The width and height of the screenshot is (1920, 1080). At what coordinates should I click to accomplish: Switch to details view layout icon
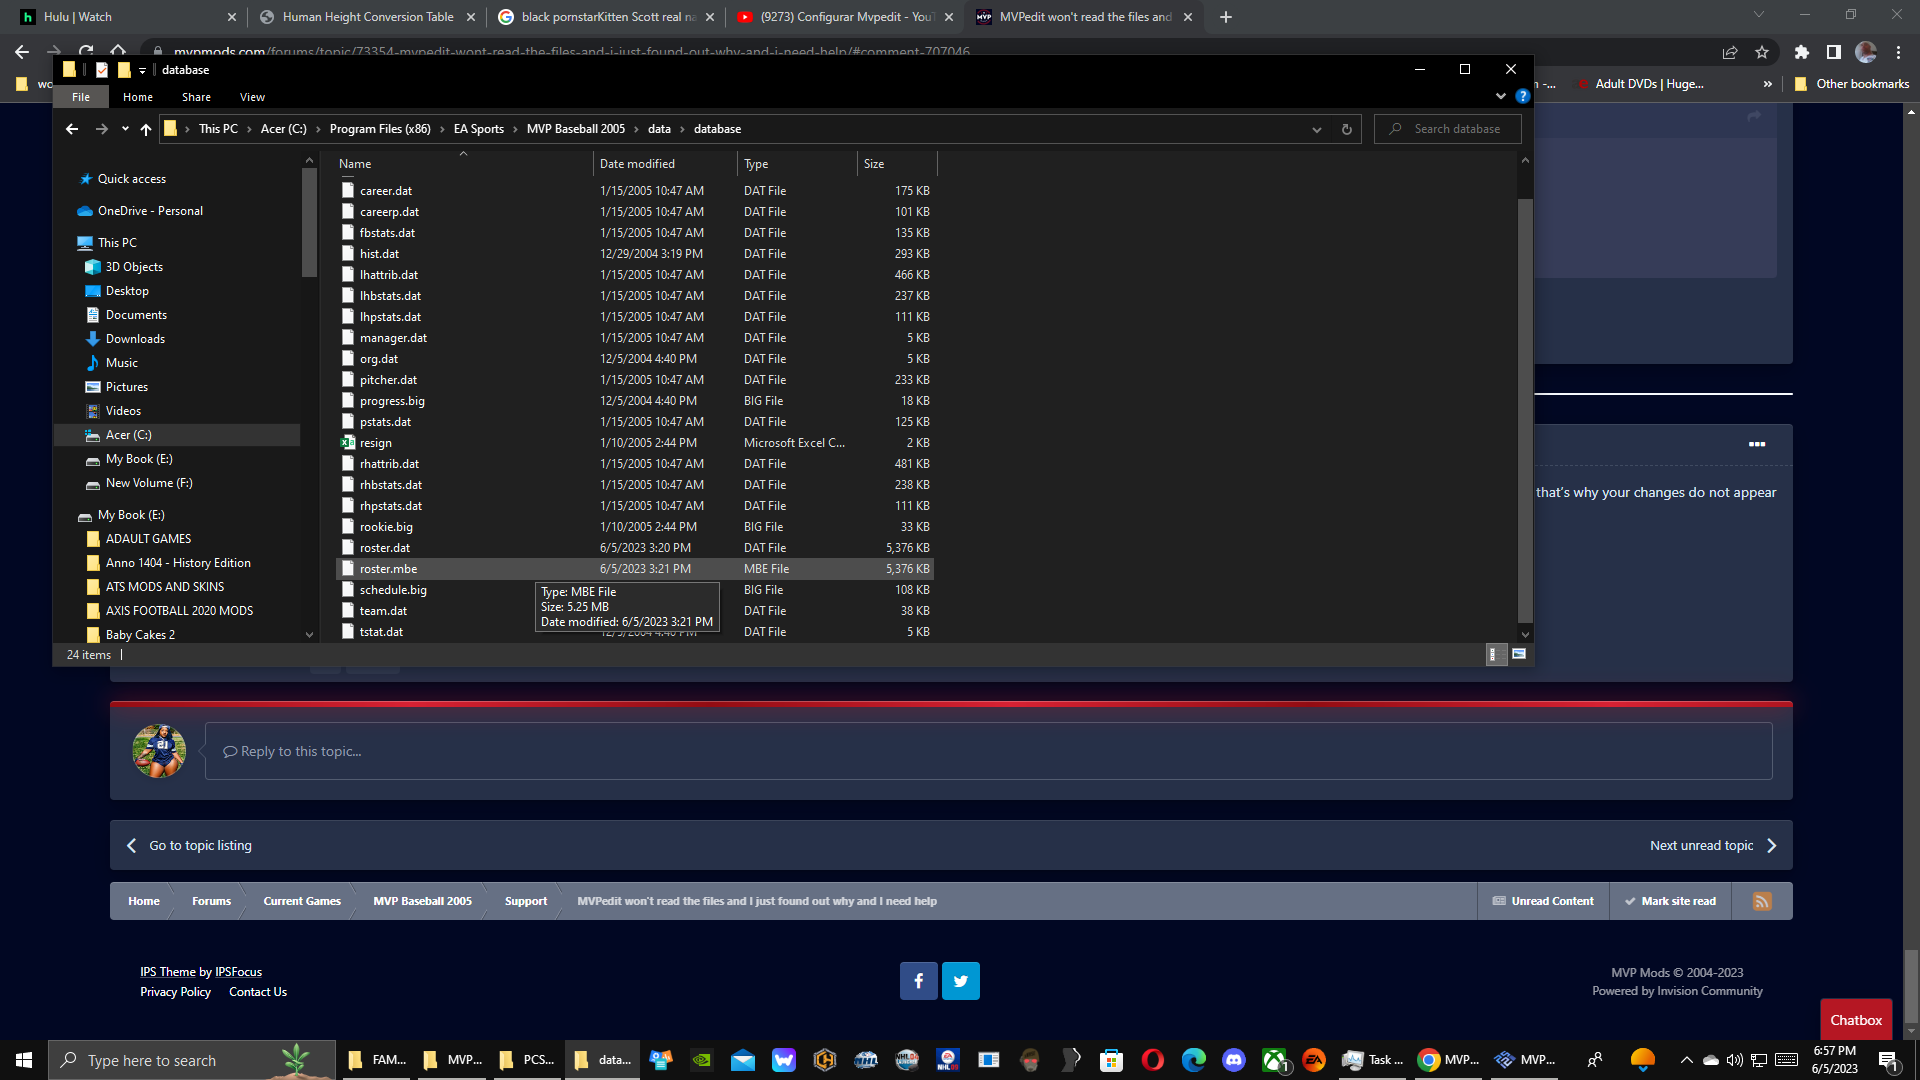pyautogui.click(x=1494, y=654)
